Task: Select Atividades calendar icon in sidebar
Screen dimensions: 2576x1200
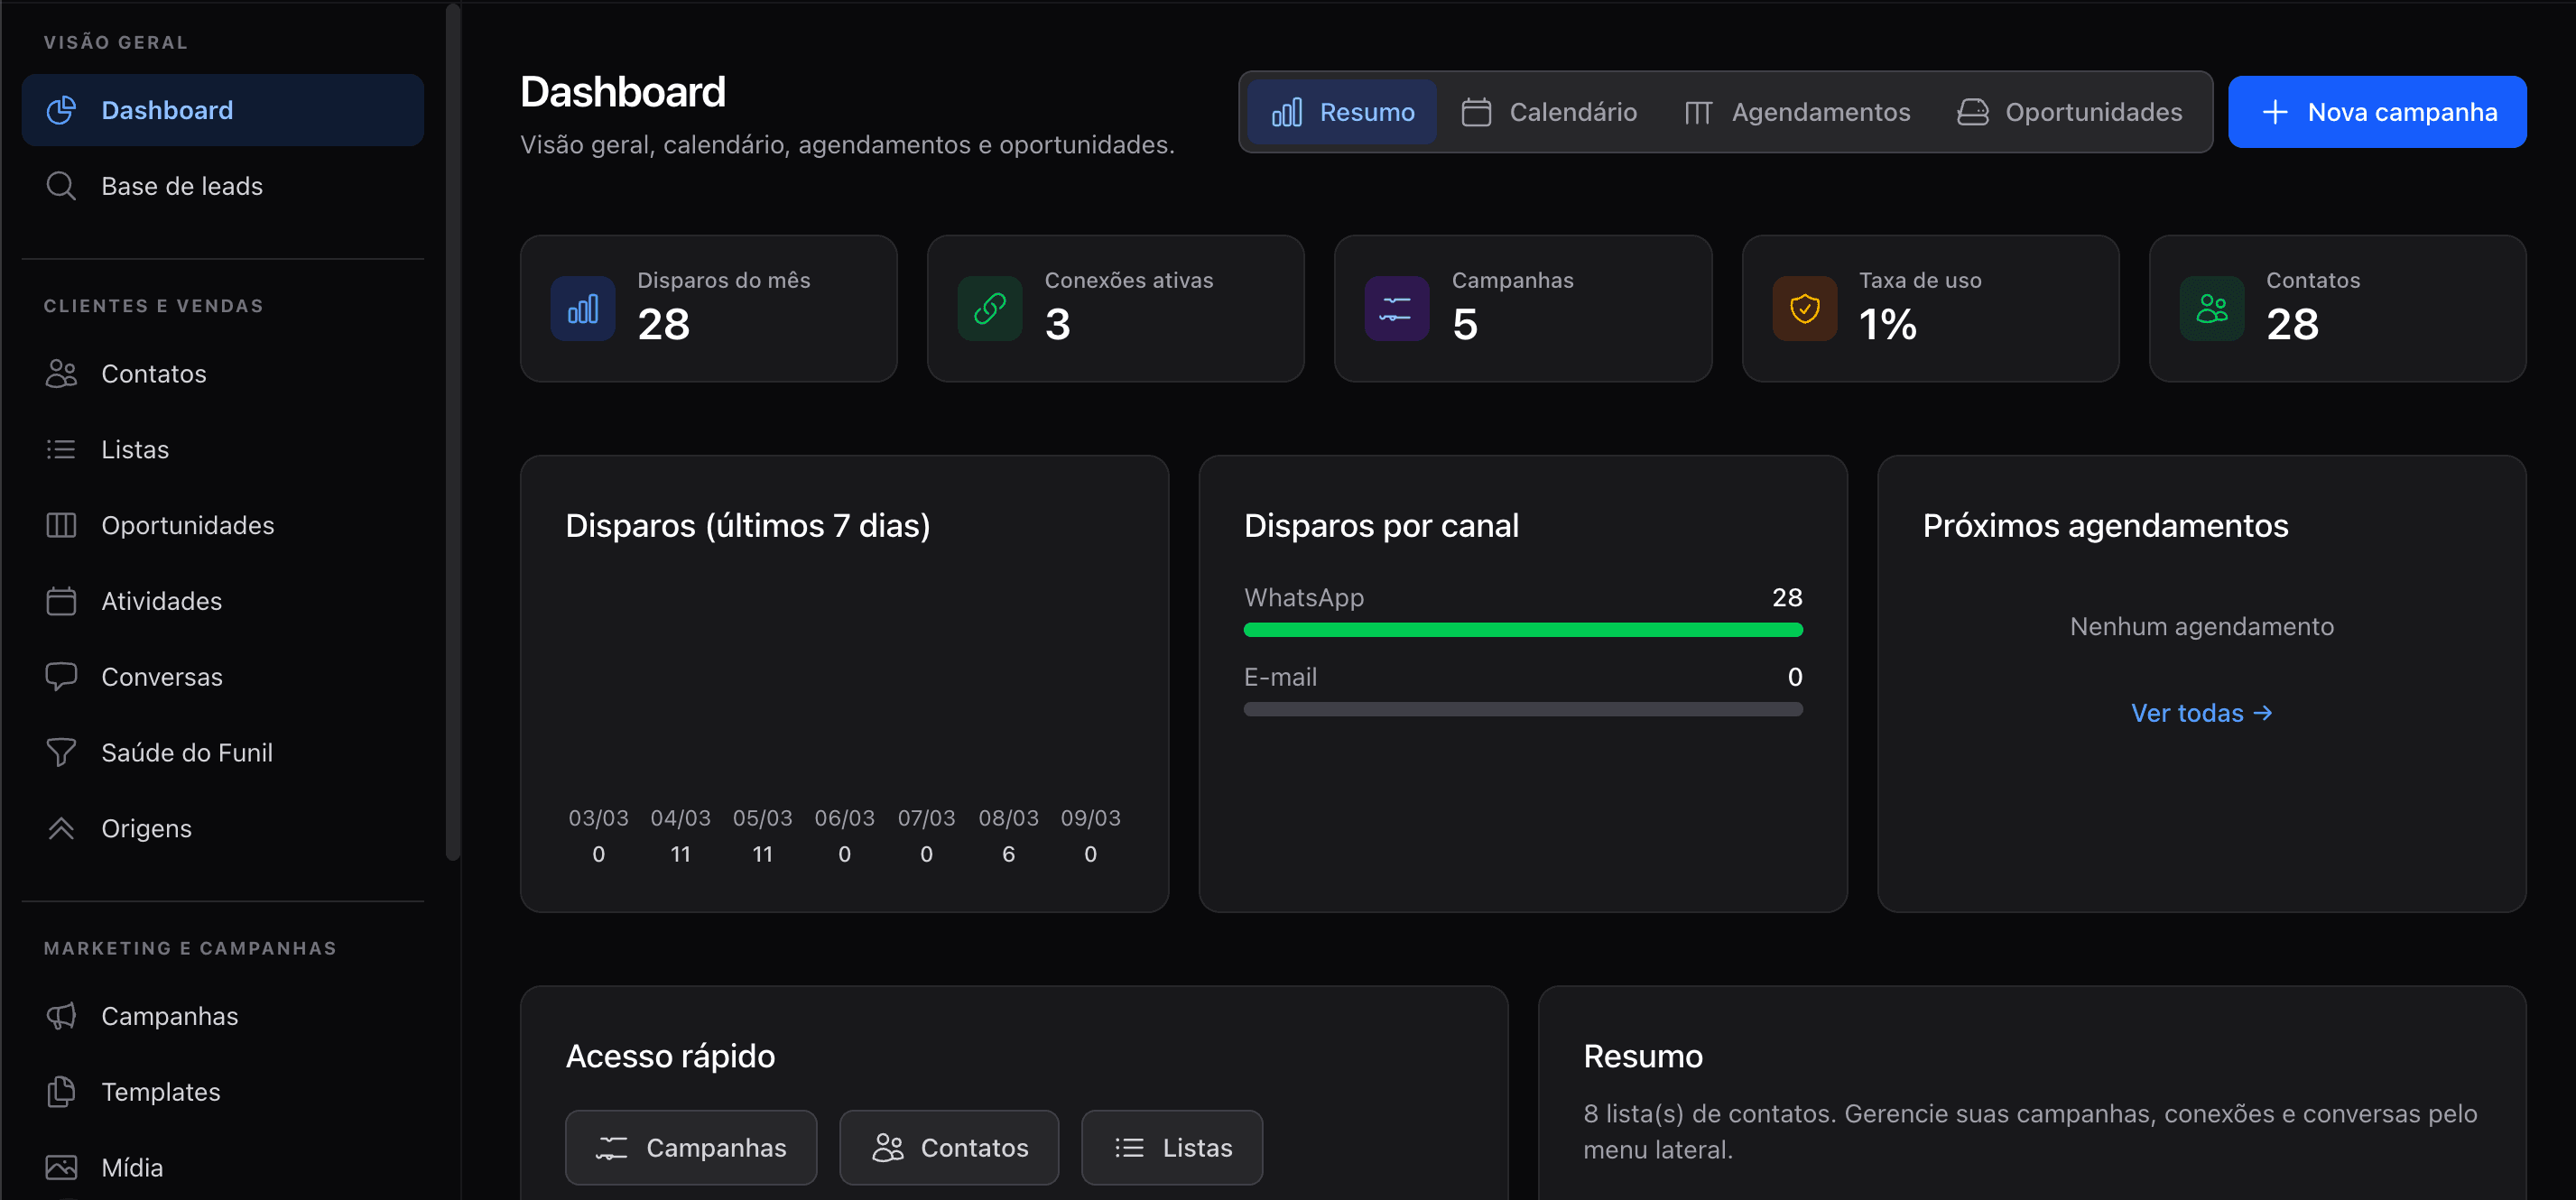Action: point(61,600)
